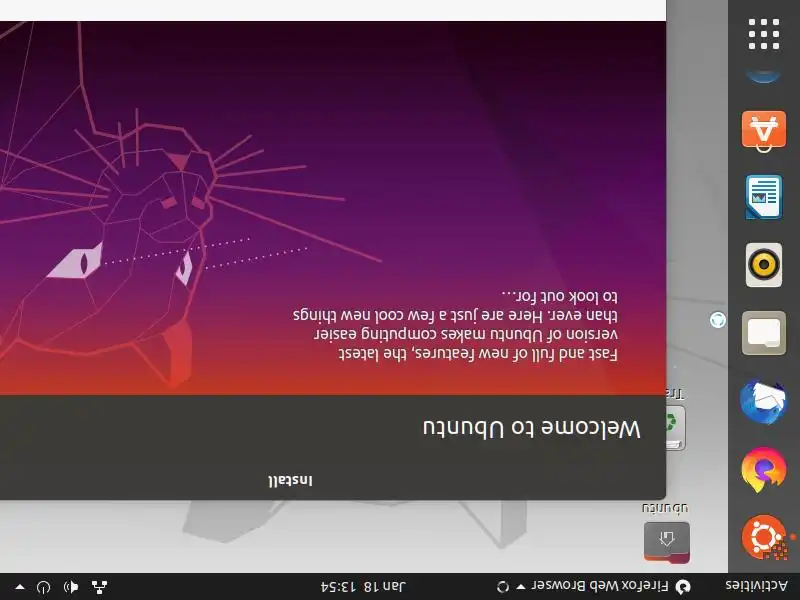This screenshot has height=600, width=800.
Task: Launch Rhythmbox music player
Action: click(x=764, y=265)
